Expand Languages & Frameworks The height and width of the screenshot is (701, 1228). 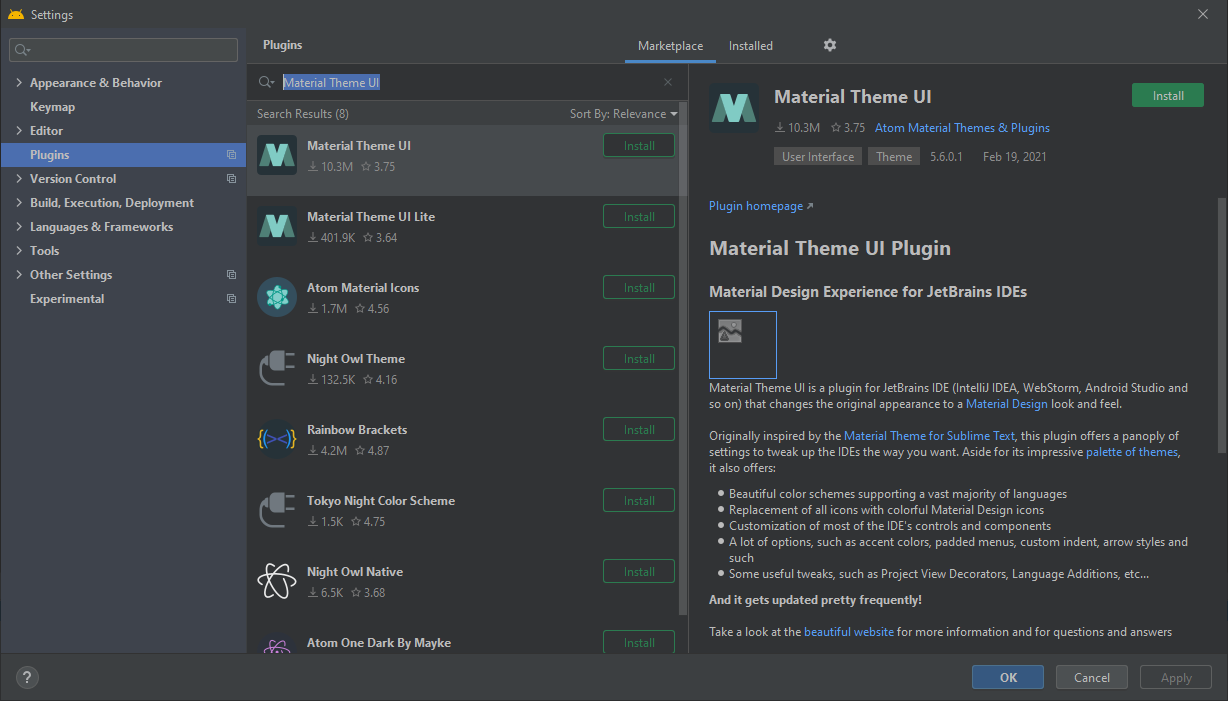pos(19,227)
